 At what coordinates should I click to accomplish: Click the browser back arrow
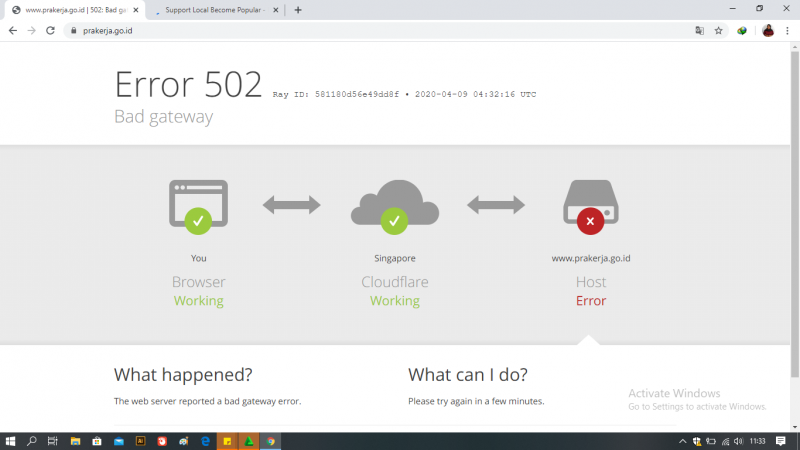pyautogui.click(x=13, y=30)
